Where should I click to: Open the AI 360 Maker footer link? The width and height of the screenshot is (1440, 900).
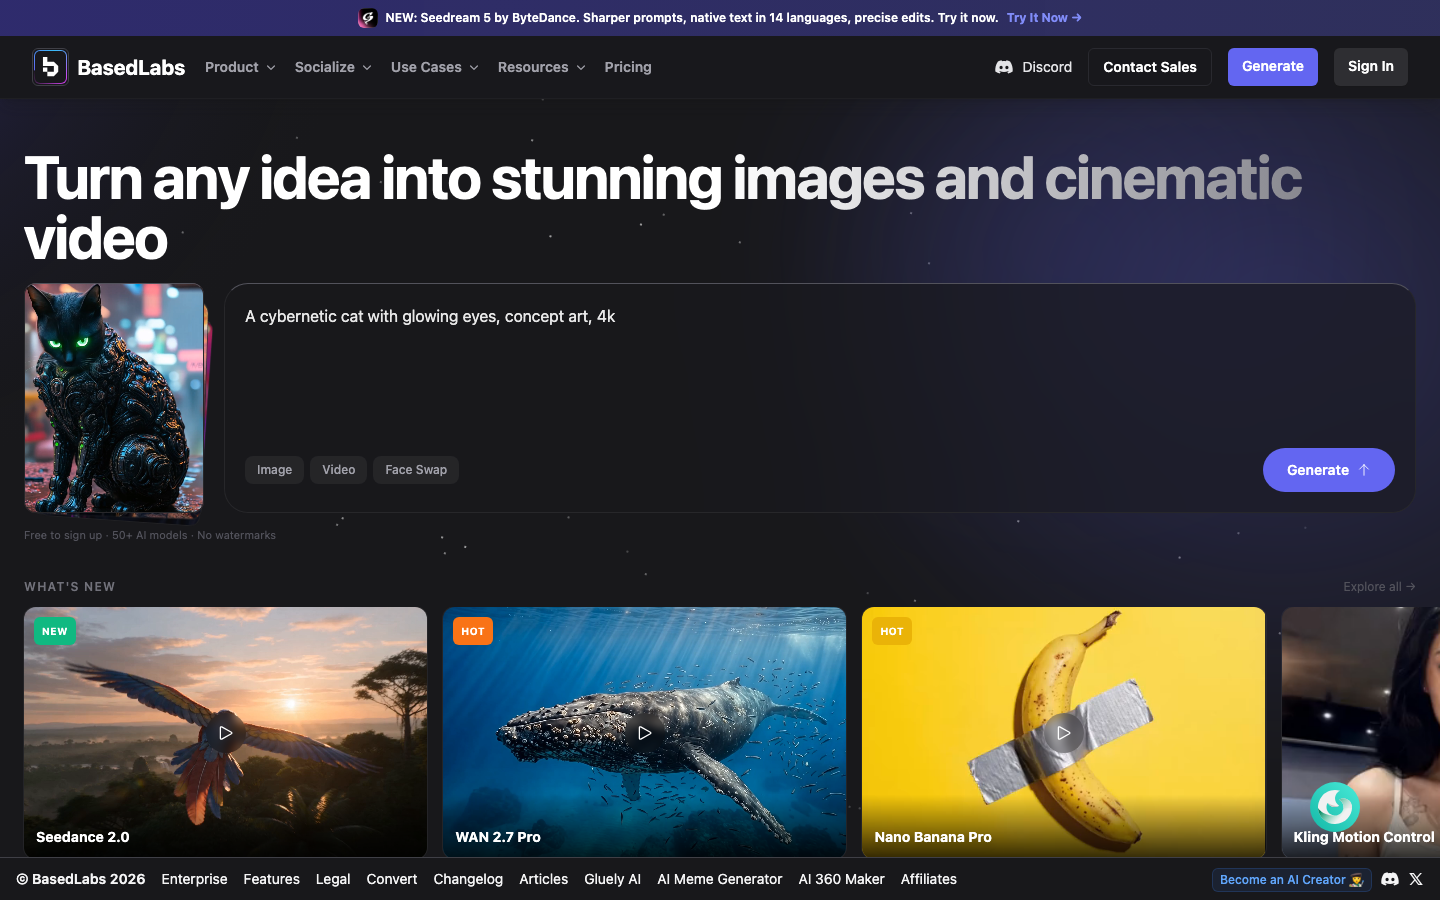[x=842, y=879]
